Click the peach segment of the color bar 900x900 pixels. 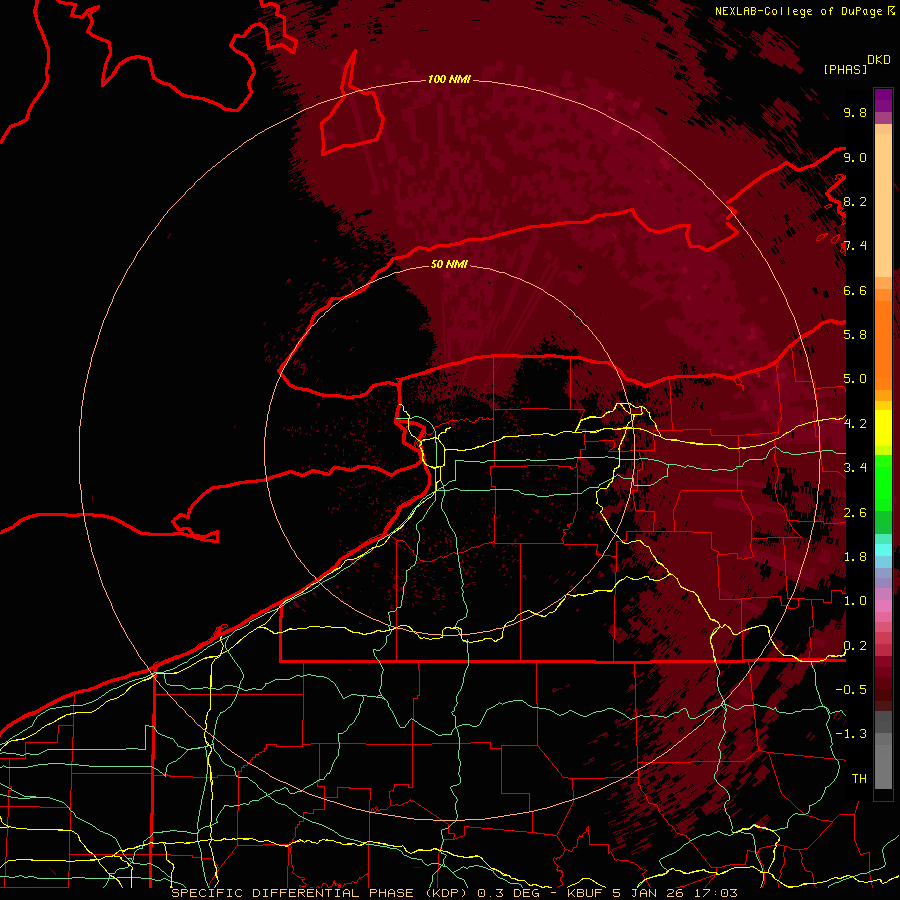pyautogui.click(x=883, y=205)
